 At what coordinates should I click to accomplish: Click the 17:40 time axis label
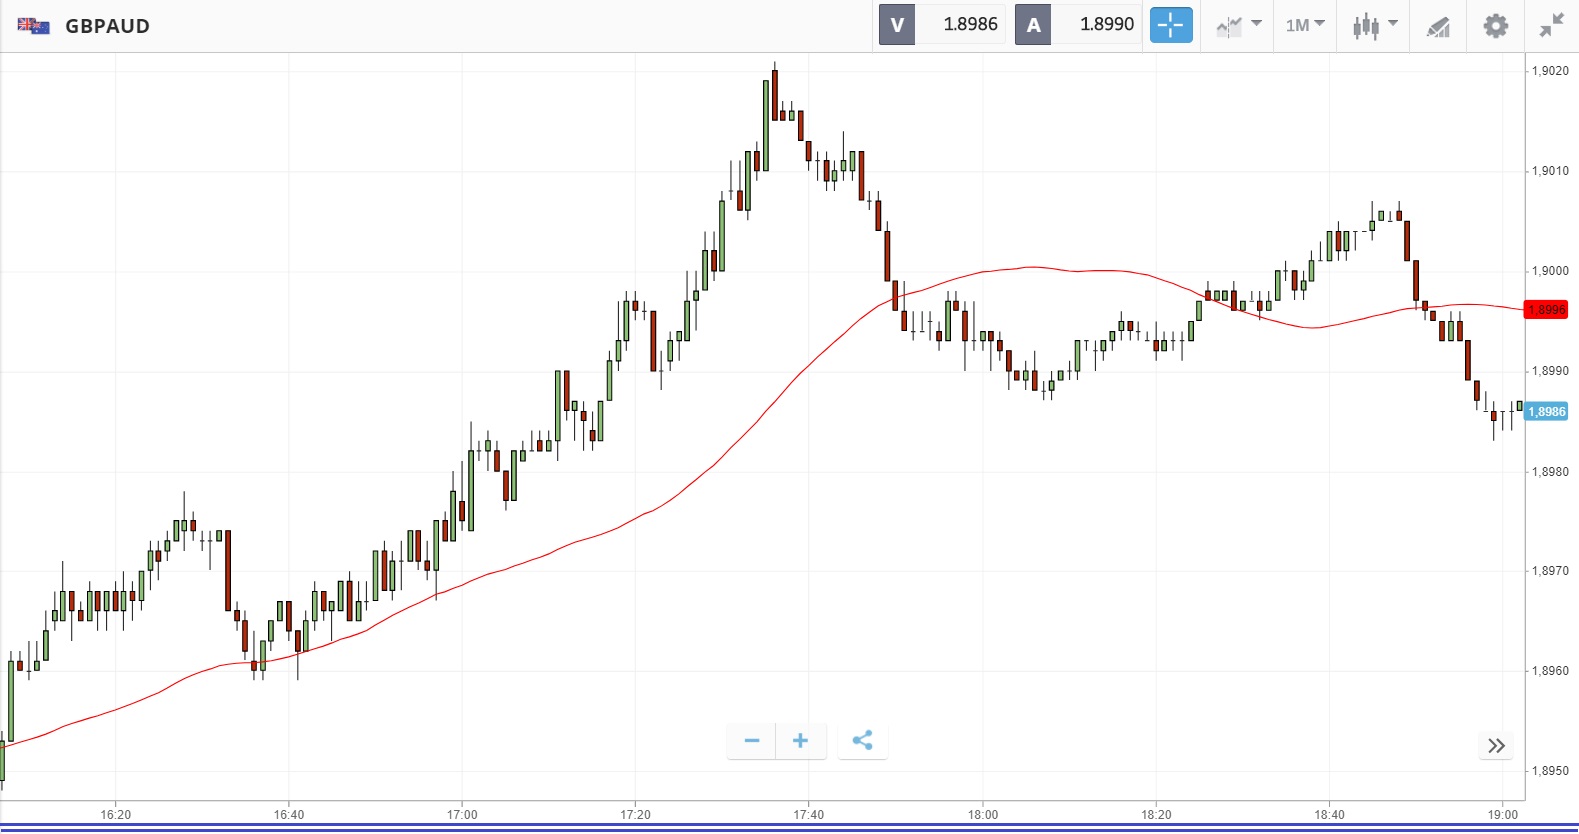click(809, 815)
